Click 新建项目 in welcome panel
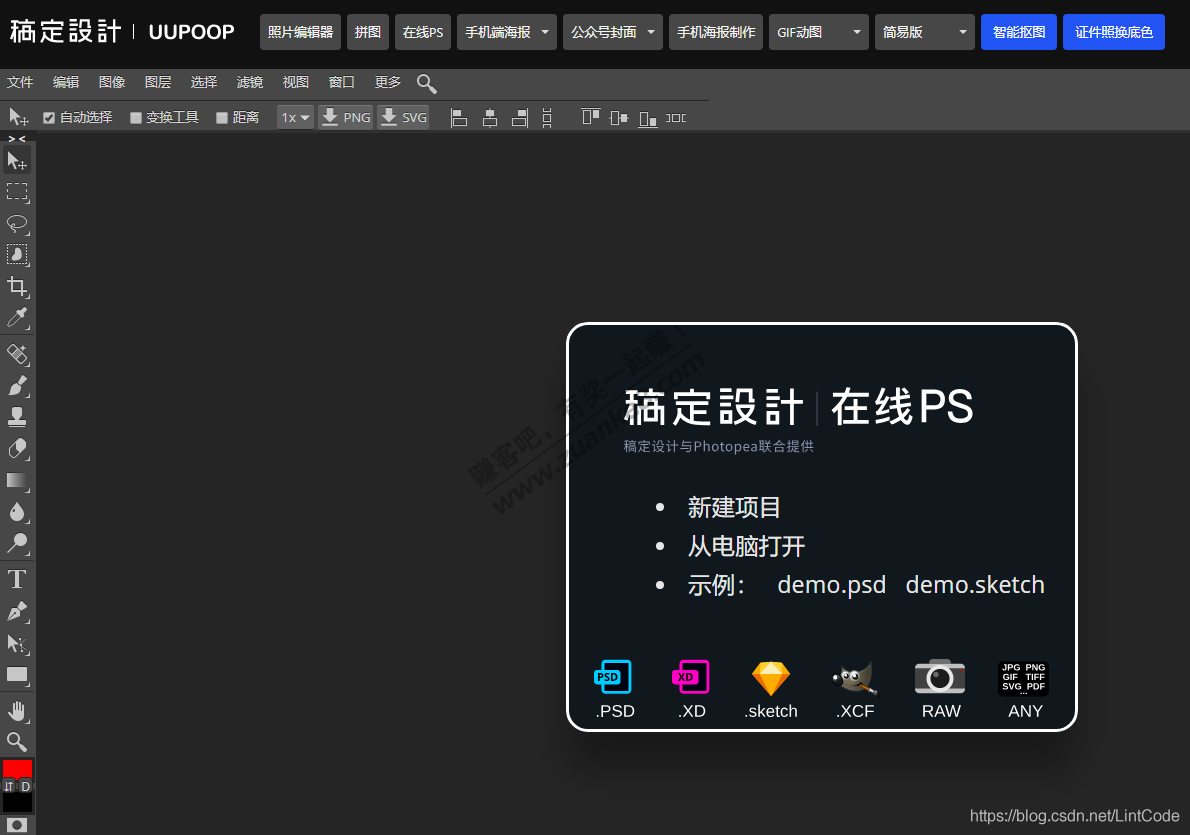This screenshot has width=1190, height=835. (x=733, y=507)
